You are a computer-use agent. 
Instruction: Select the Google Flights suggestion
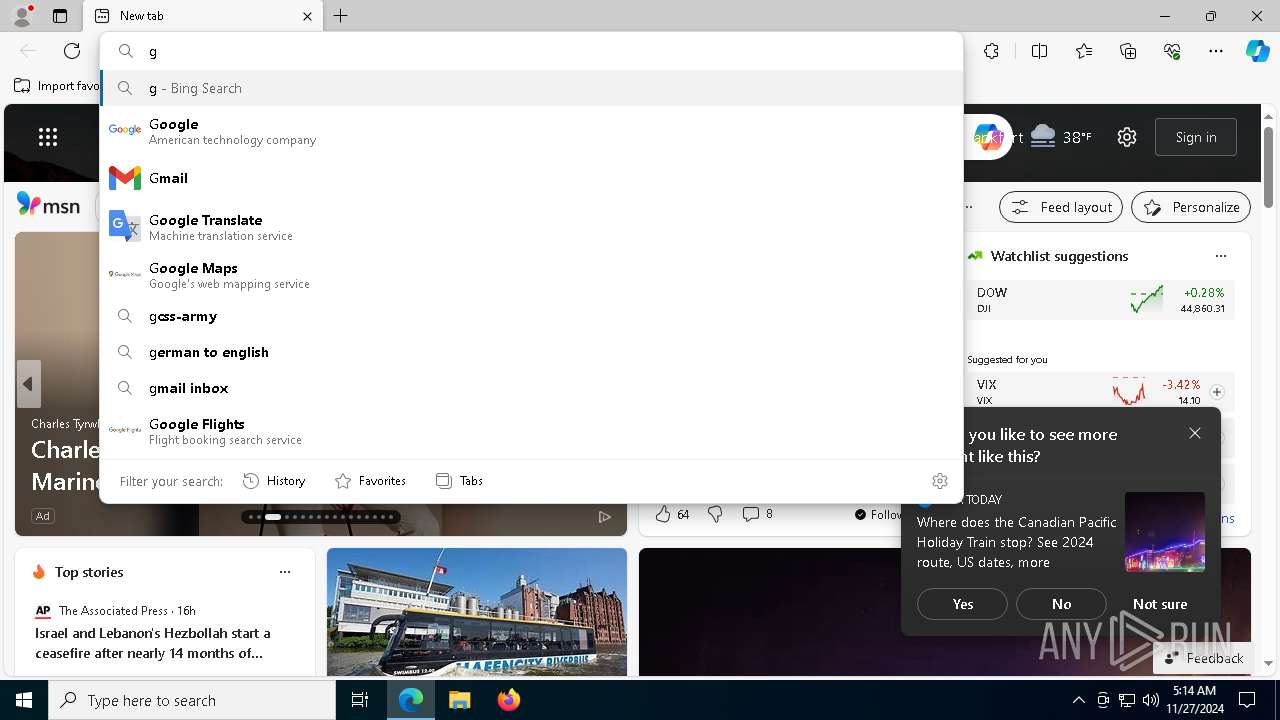531,431
